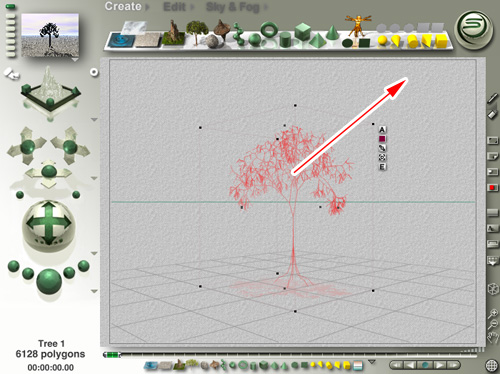
Task: Create a symmetrical lattice in Create palette
Action: pos(222,29)
